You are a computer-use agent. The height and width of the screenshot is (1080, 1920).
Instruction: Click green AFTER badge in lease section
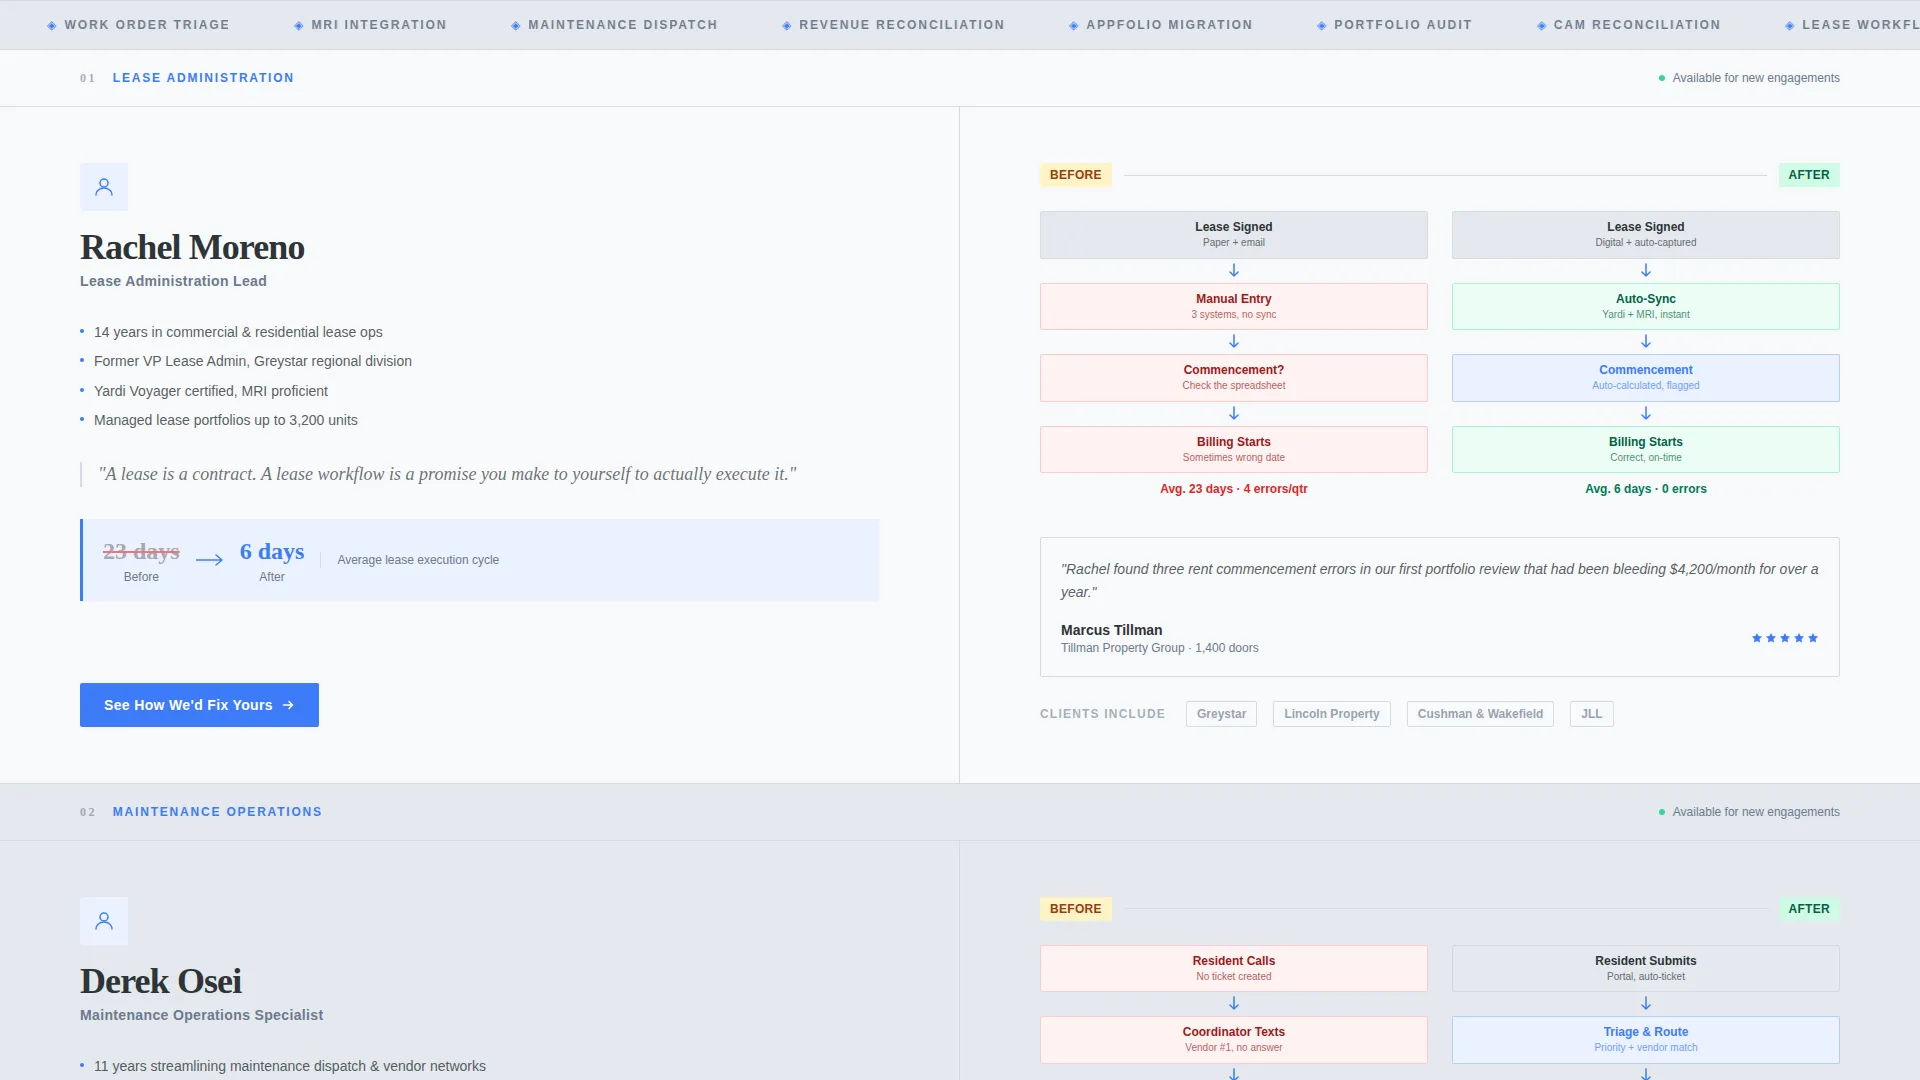tap(1808, 175)
